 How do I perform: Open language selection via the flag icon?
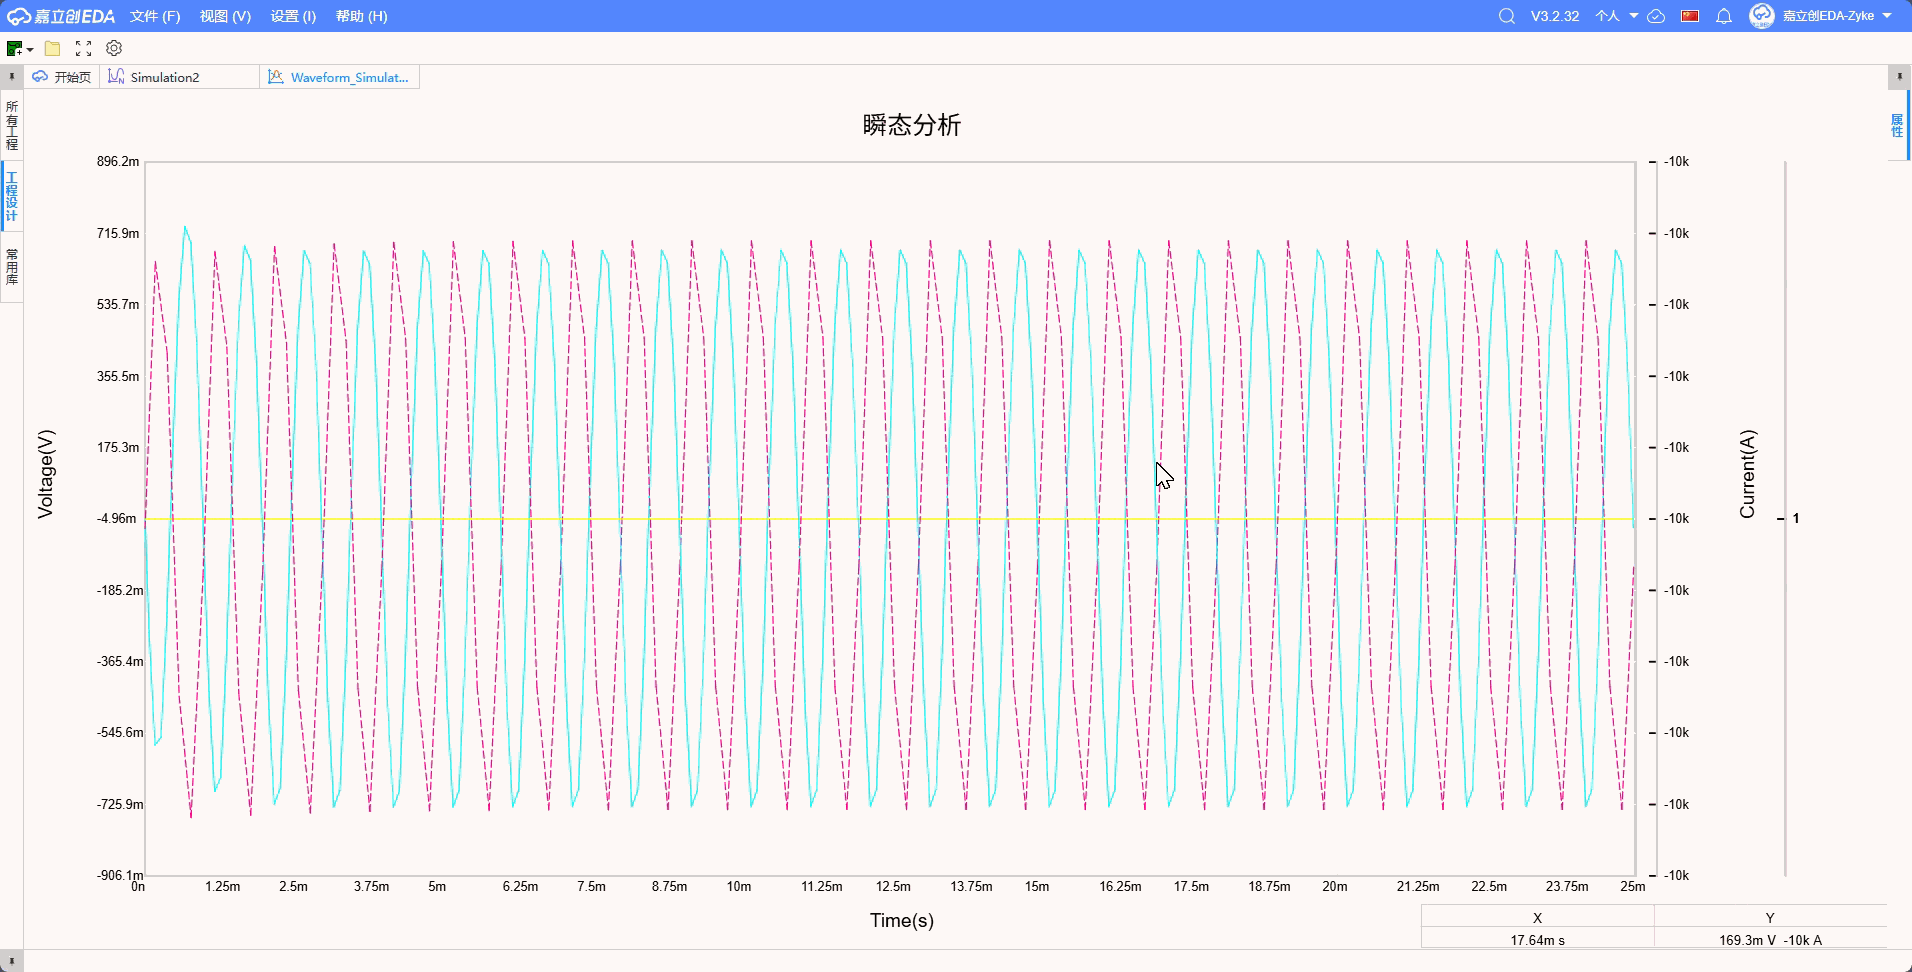1690,16
